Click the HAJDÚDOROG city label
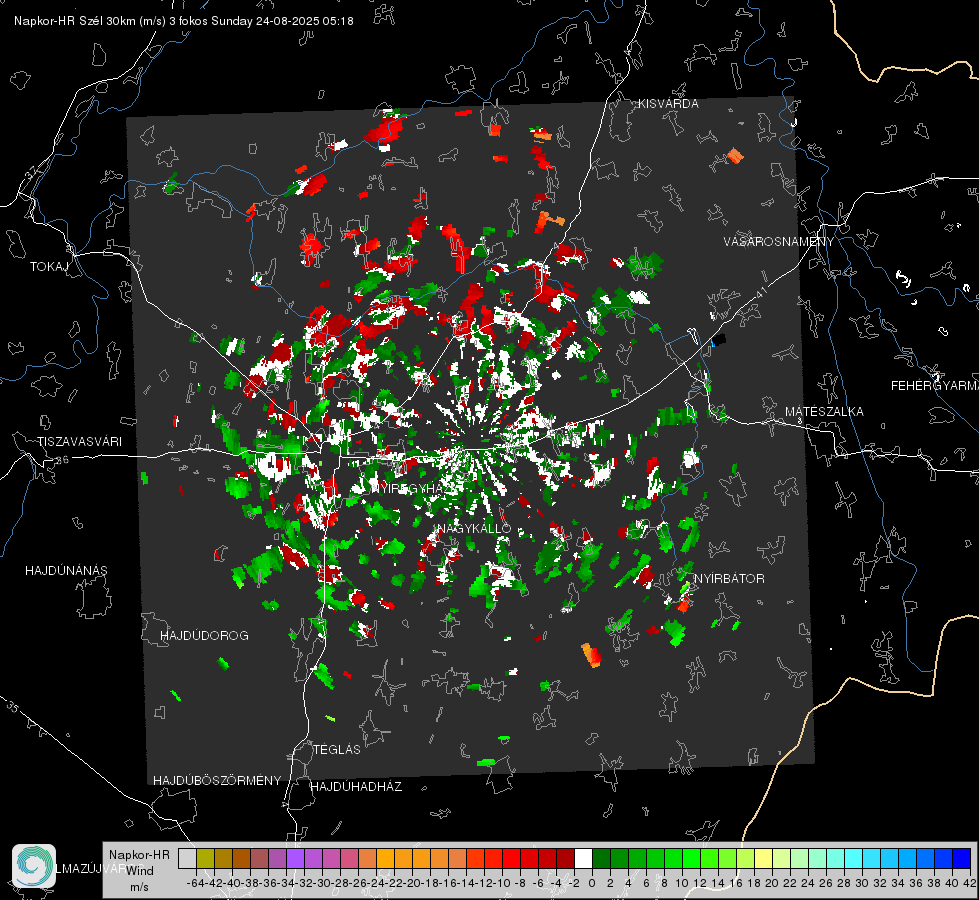This screenshot has width=979, height=900. [x=204, y=635]
